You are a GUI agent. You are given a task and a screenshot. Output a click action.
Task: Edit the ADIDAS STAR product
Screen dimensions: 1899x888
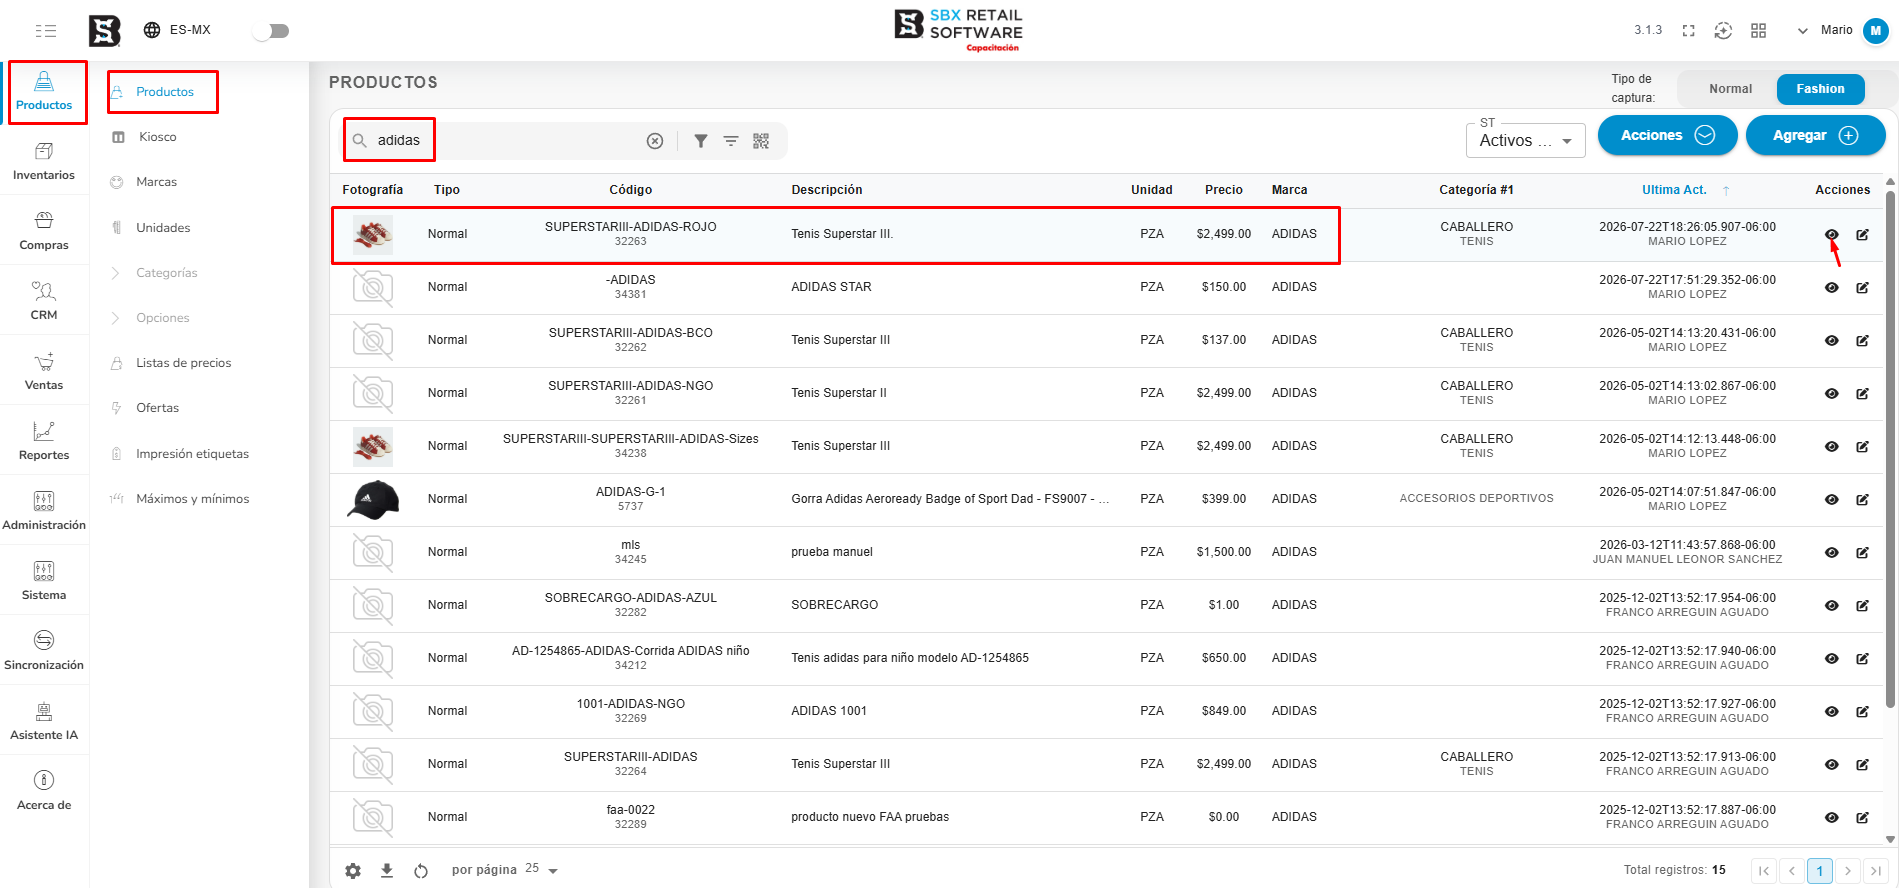tap(1862, 288)
